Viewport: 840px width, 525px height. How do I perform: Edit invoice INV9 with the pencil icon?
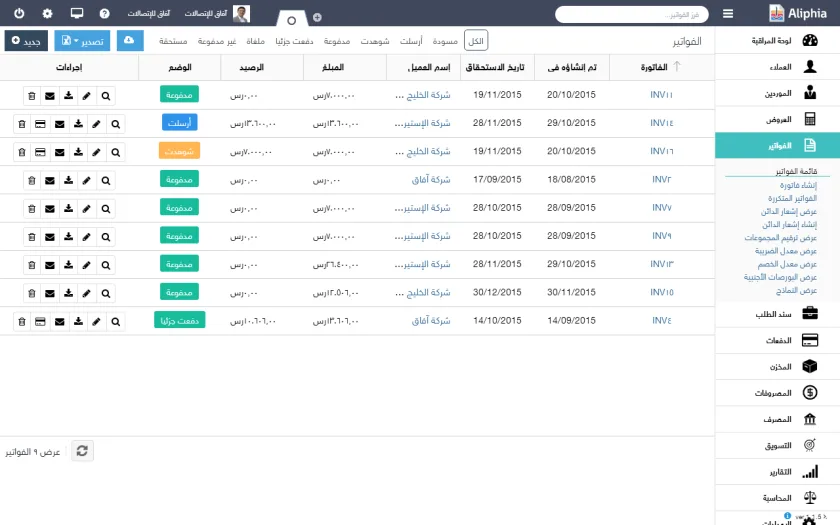point(87,237)
